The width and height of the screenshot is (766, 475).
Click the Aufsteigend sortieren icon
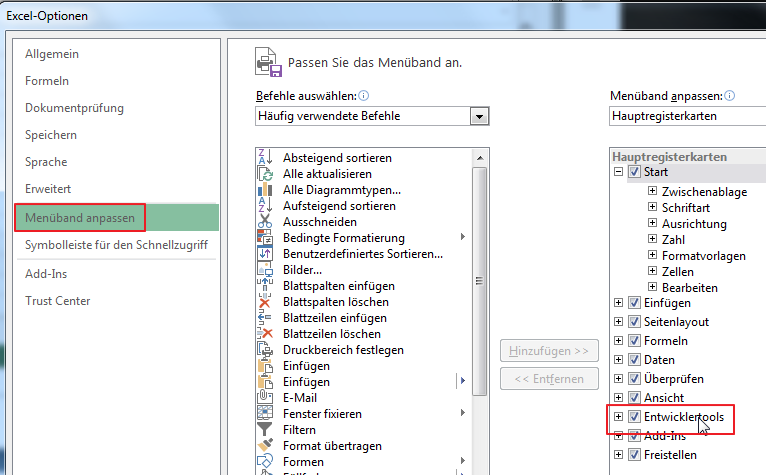click(265, 206)
